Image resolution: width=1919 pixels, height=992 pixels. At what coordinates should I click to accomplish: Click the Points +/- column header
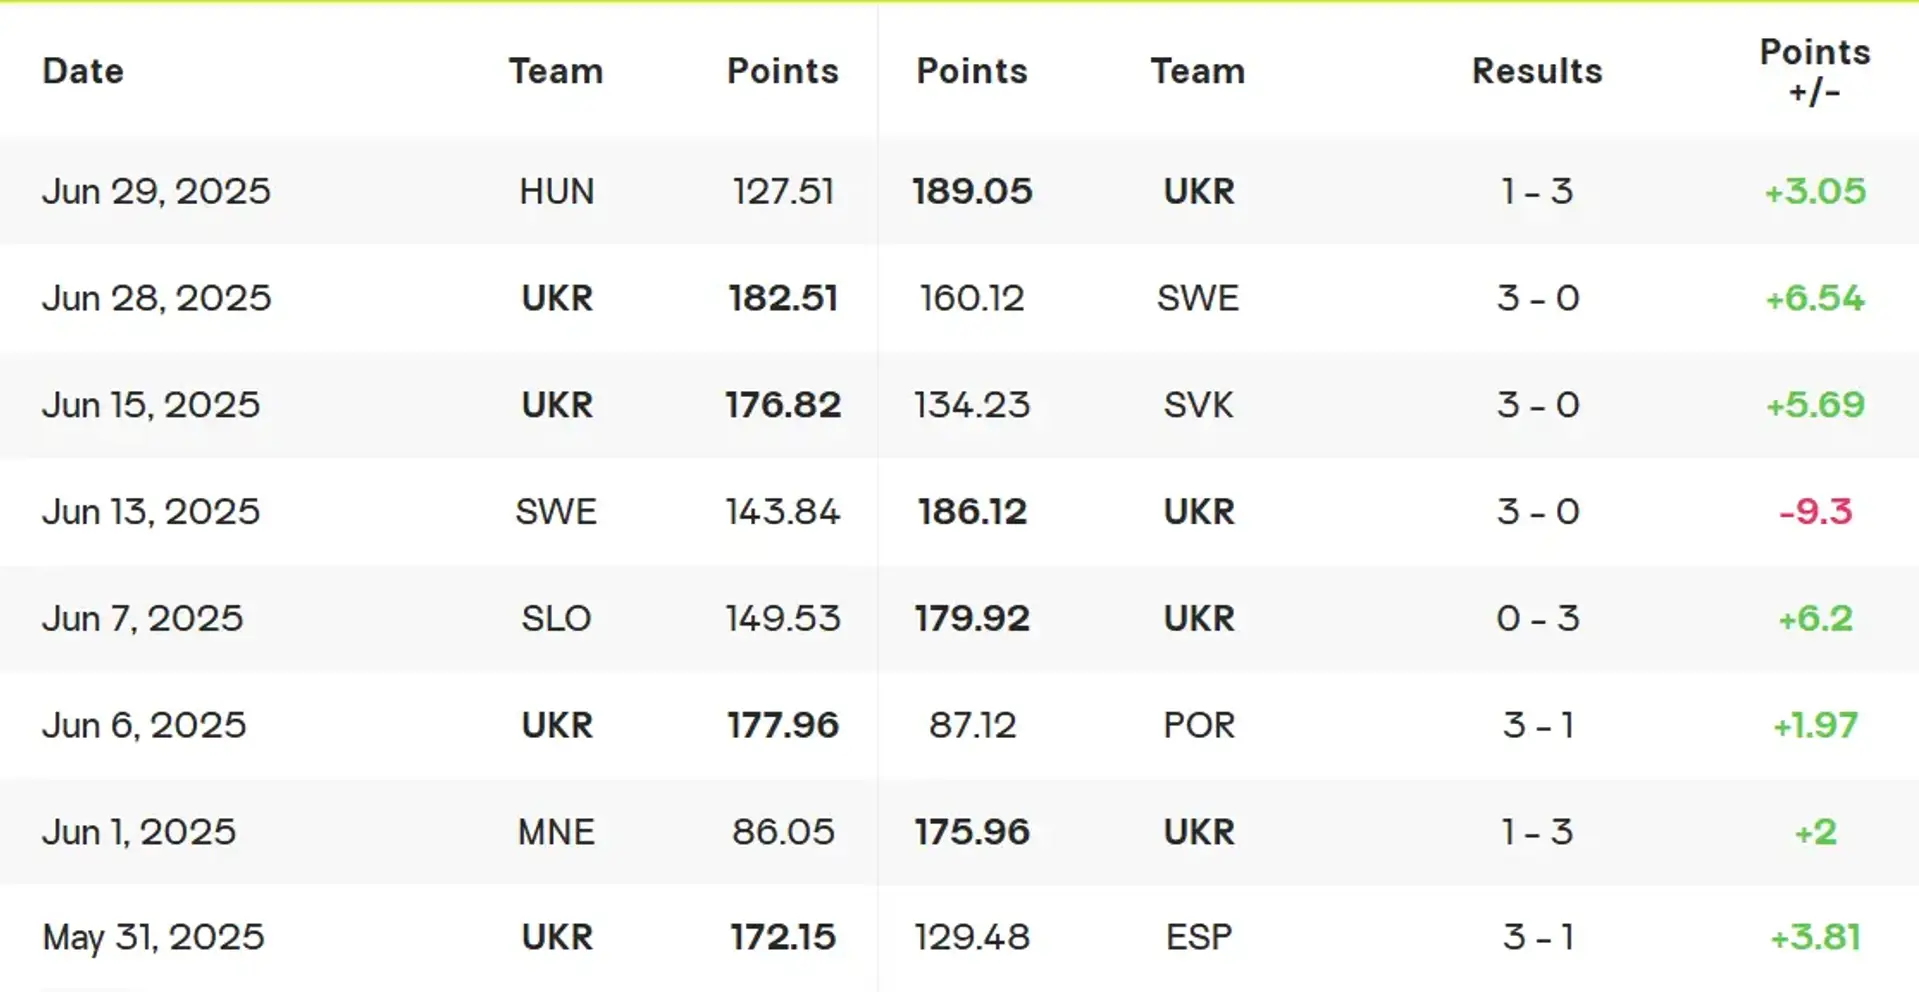[1814, 71]
